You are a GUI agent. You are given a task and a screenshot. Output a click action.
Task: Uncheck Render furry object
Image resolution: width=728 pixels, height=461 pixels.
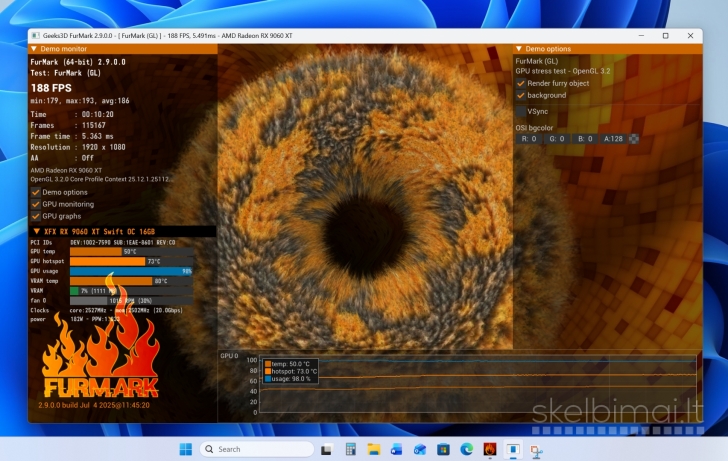click(521, 83)
